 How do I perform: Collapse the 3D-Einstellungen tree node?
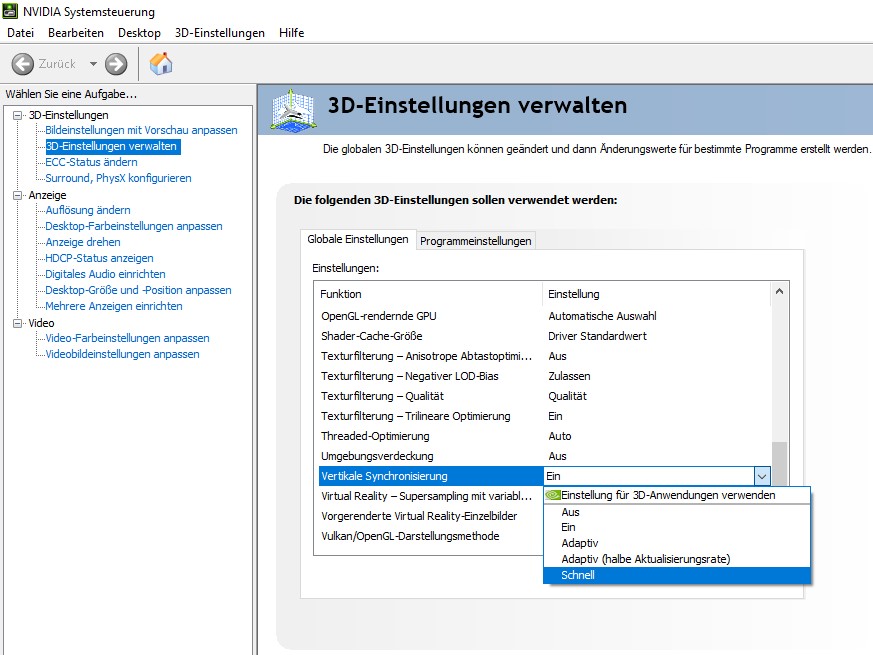coord(18,115)
